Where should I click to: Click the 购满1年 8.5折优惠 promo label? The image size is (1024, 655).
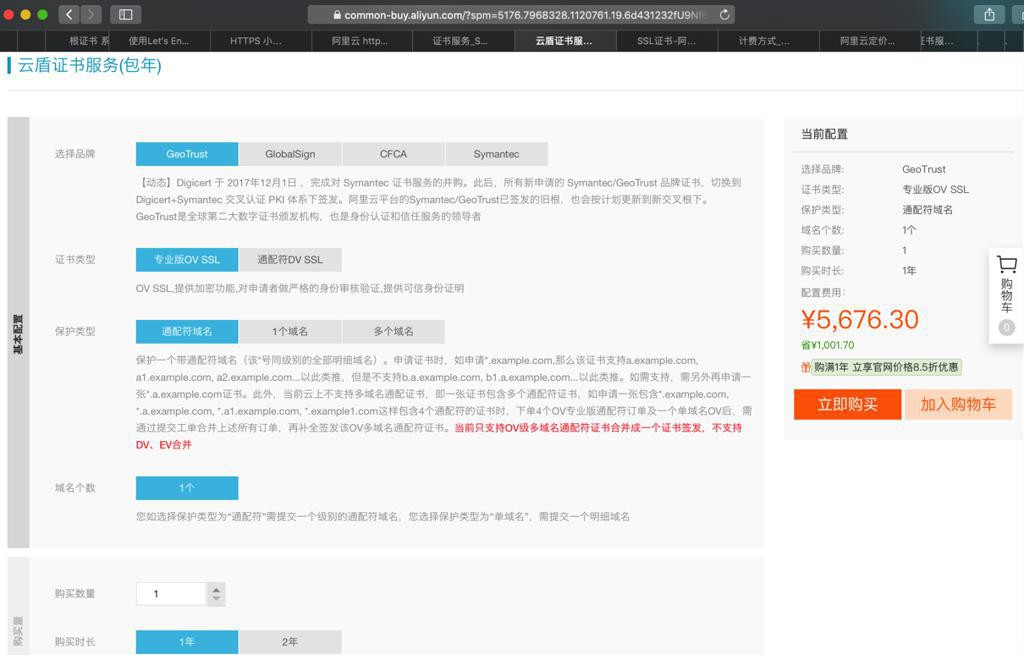click(886, 367)
